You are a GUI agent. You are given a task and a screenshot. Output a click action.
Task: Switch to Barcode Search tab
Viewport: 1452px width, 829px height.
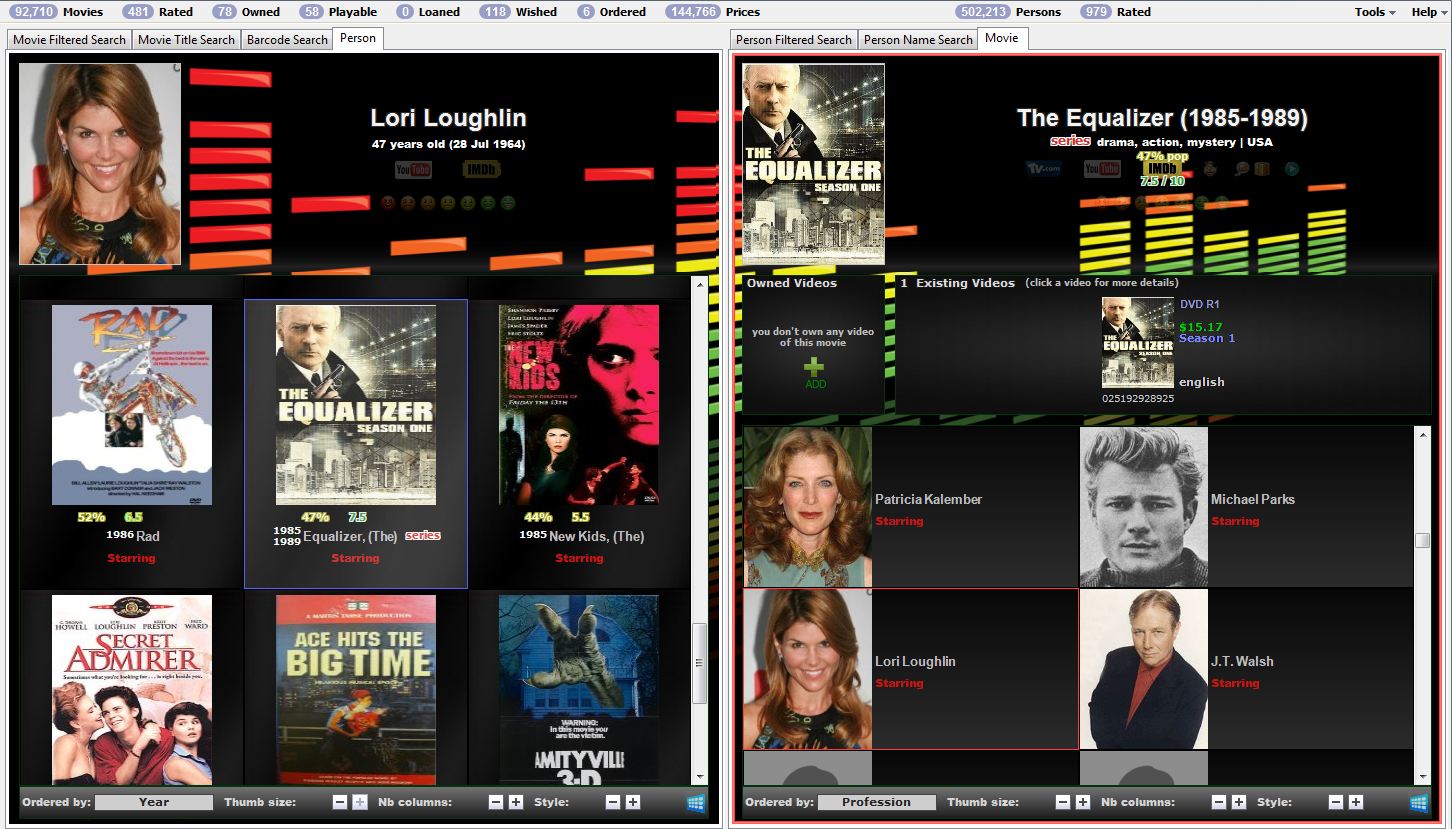tap(287, 40)
